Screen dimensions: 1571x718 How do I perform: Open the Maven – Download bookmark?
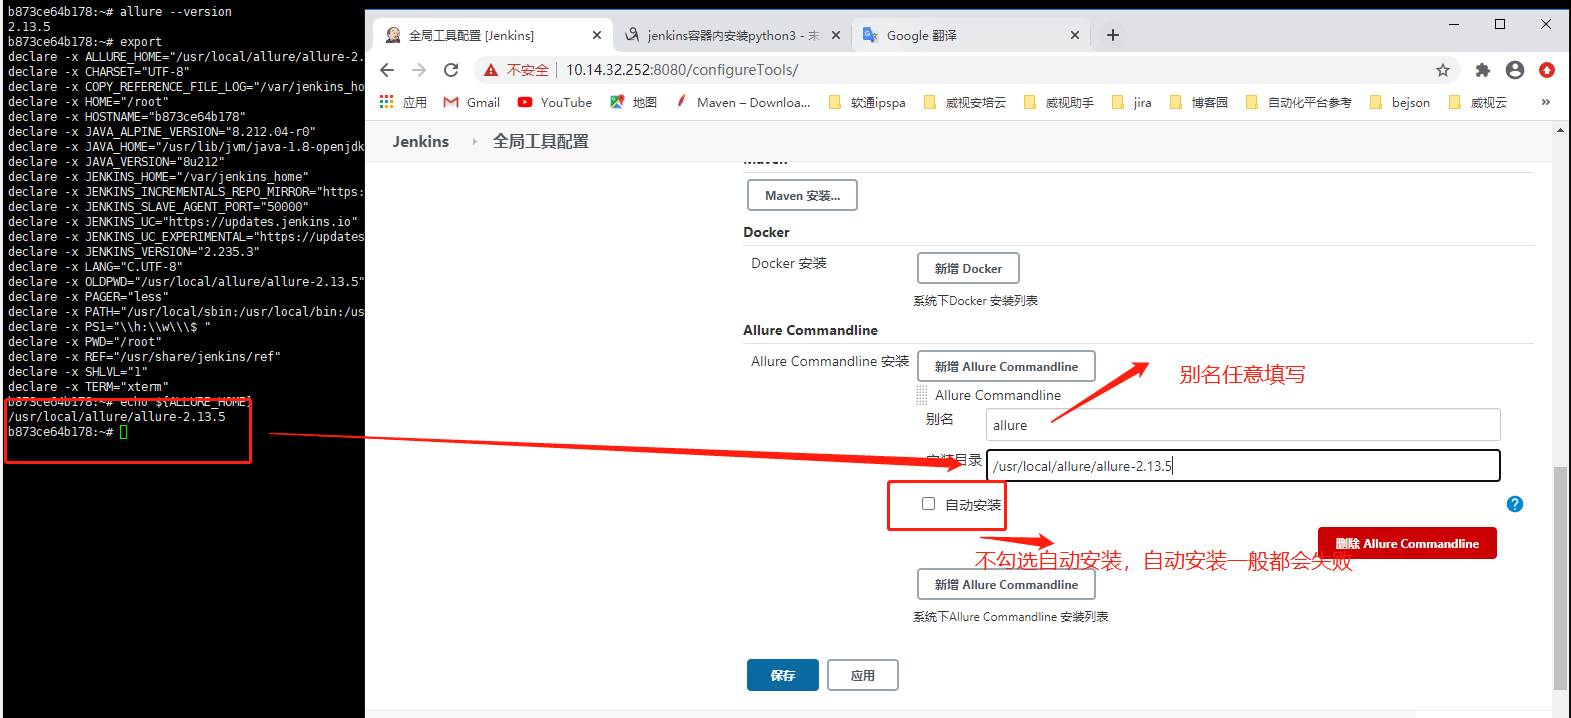[743, 102]
